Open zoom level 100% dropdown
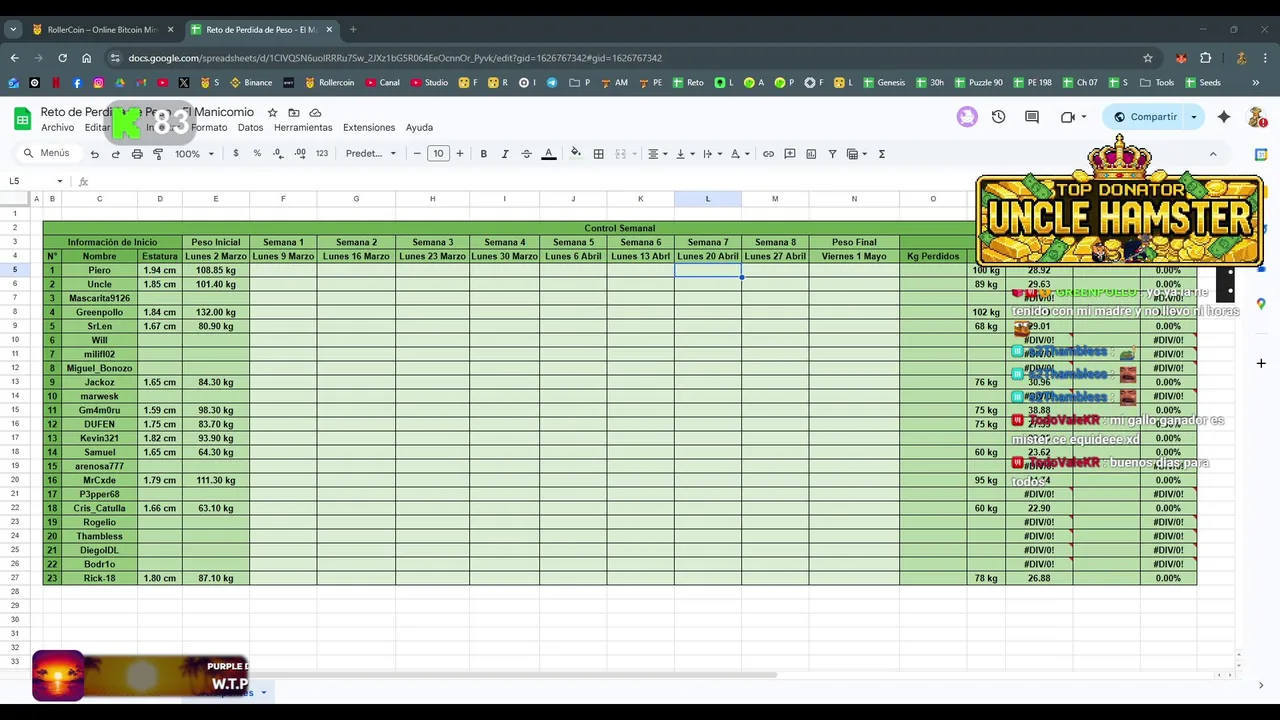This screenshot has height=720, width=1280. pyautogui.click(x=193, y=154)
